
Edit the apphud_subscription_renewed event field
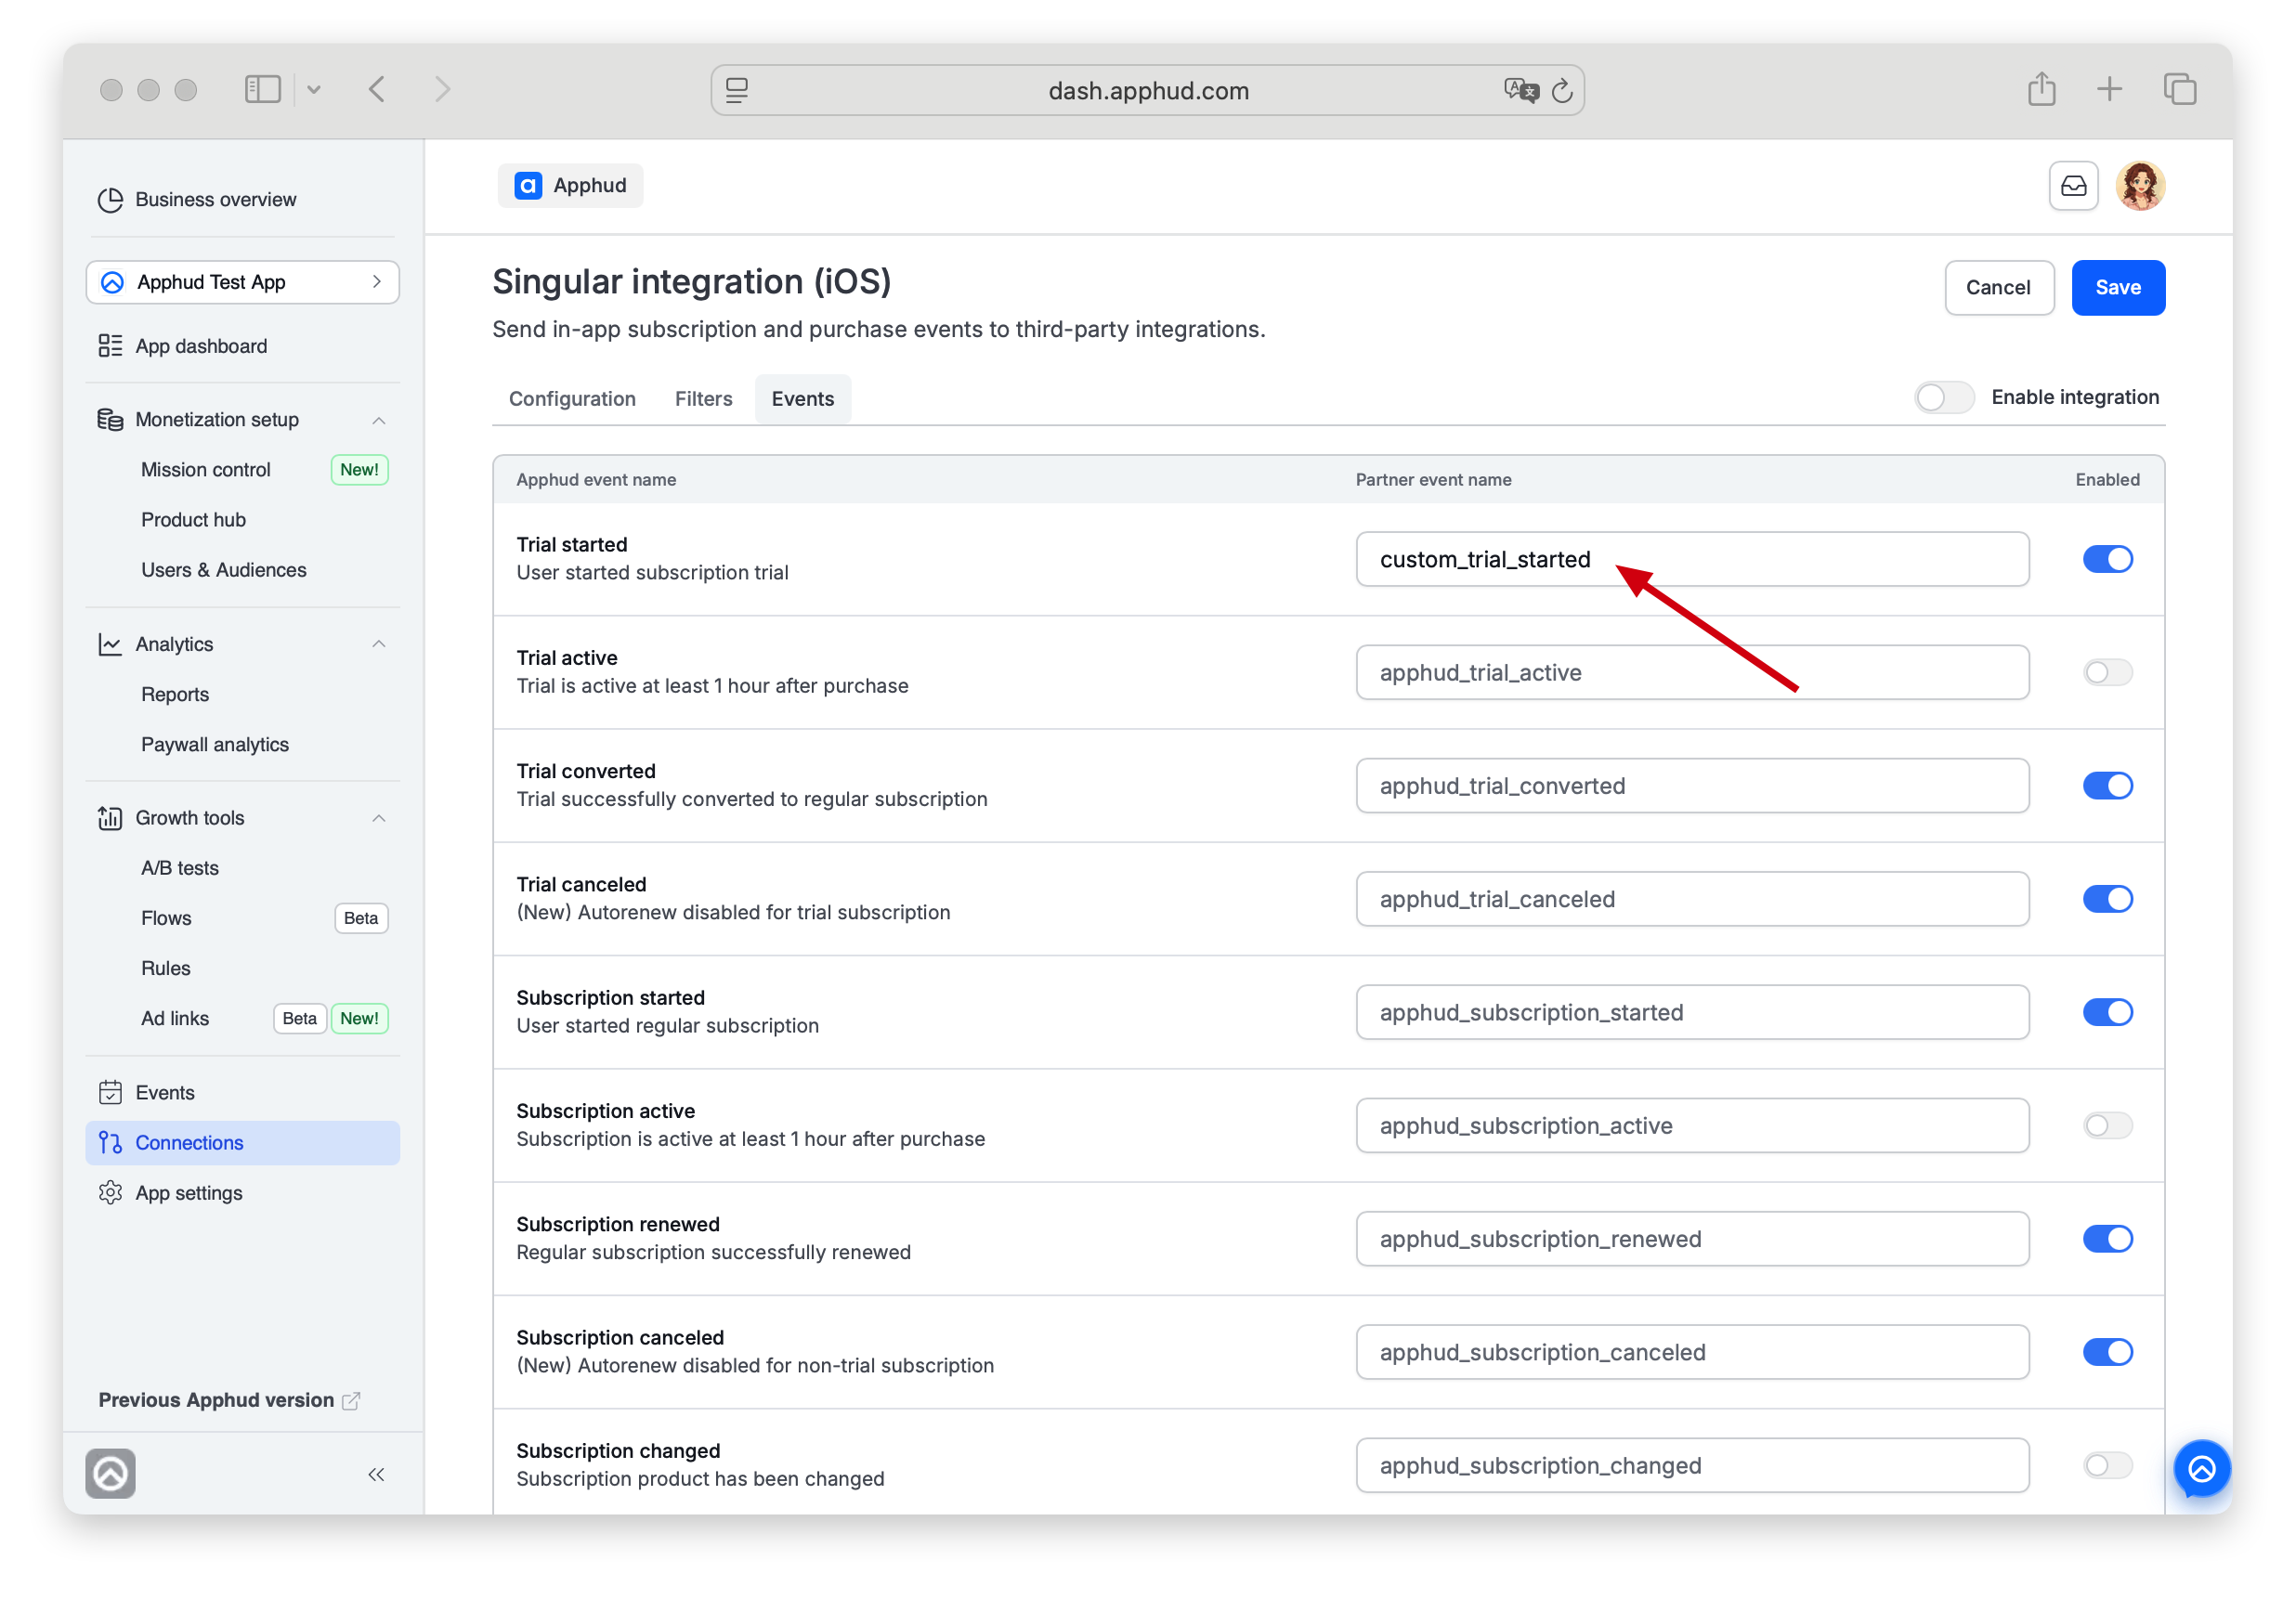pos(1692,1239)
